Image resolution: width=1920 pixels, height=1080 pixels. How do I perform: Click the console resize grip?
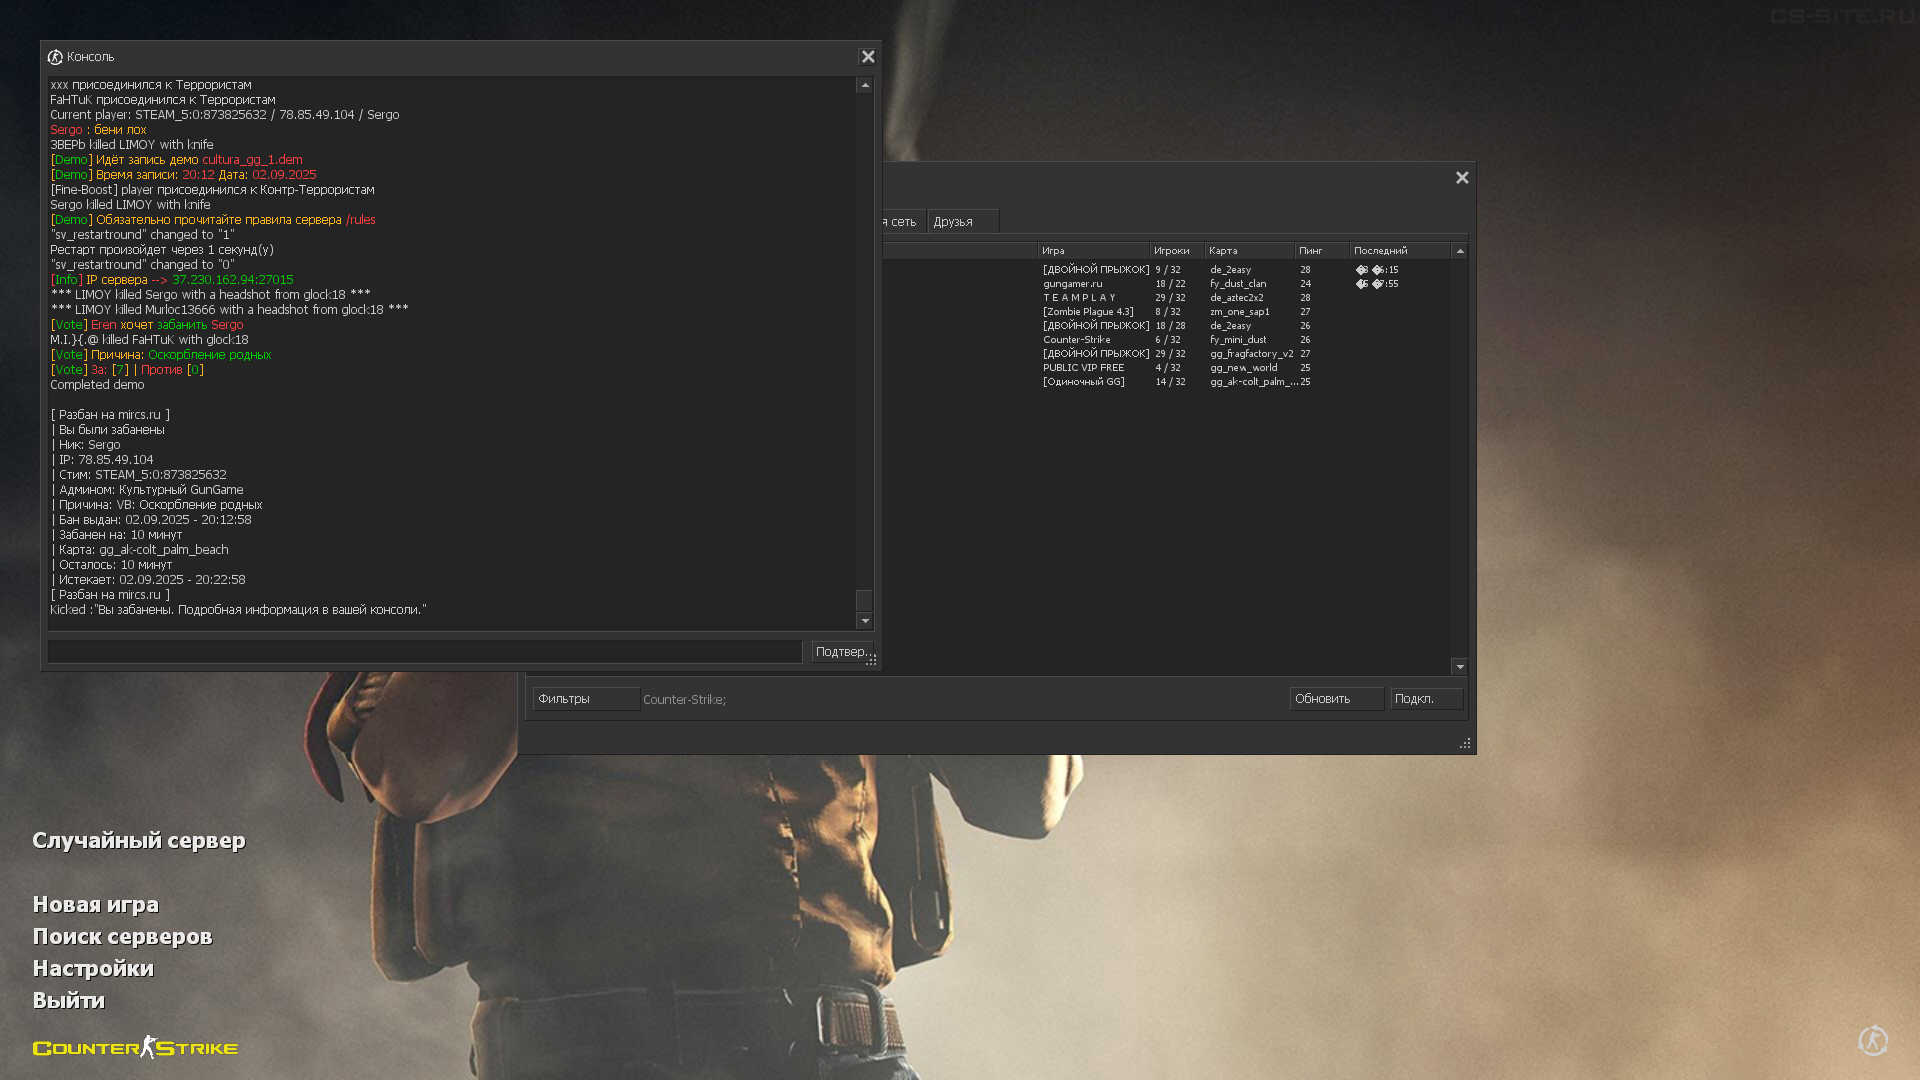click(871, 660)
